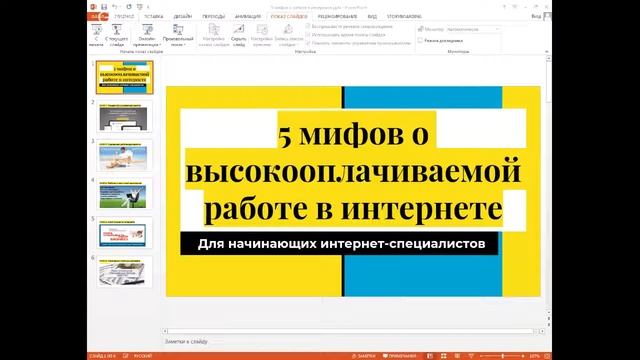This screenshot has width=640, height=360.
Task: Switch to Normal view icon in status bar
Action: click(430, 356)
